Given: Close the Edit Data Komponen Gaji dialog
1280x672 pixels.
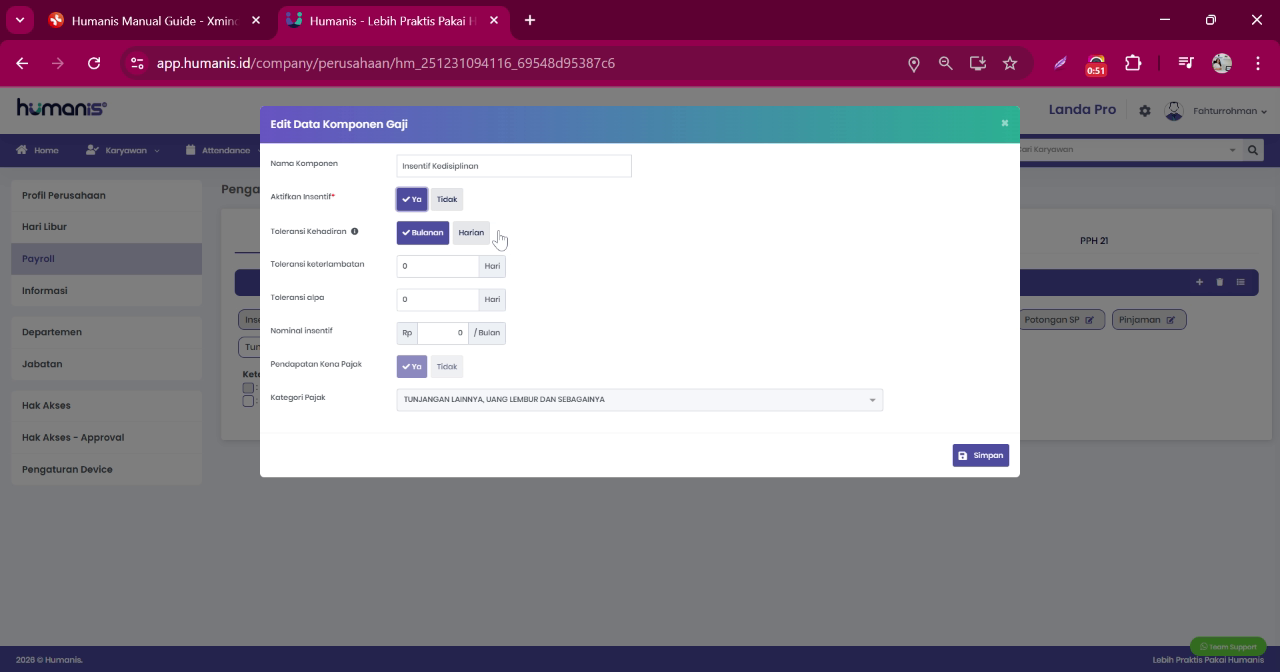Looking at the screenshot, I should [1004, 123].
